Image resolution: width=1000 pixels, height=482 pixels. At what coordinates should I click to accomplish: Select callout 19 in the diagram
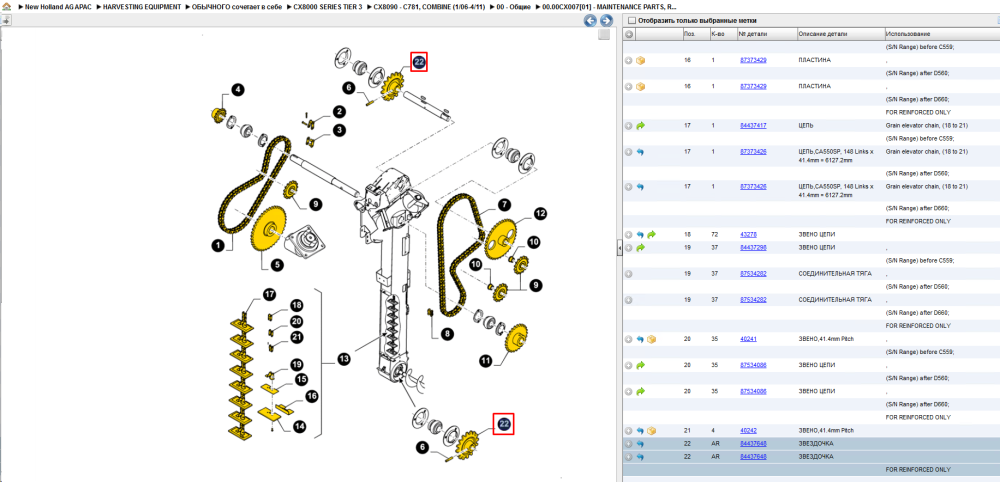coord(297,364)
